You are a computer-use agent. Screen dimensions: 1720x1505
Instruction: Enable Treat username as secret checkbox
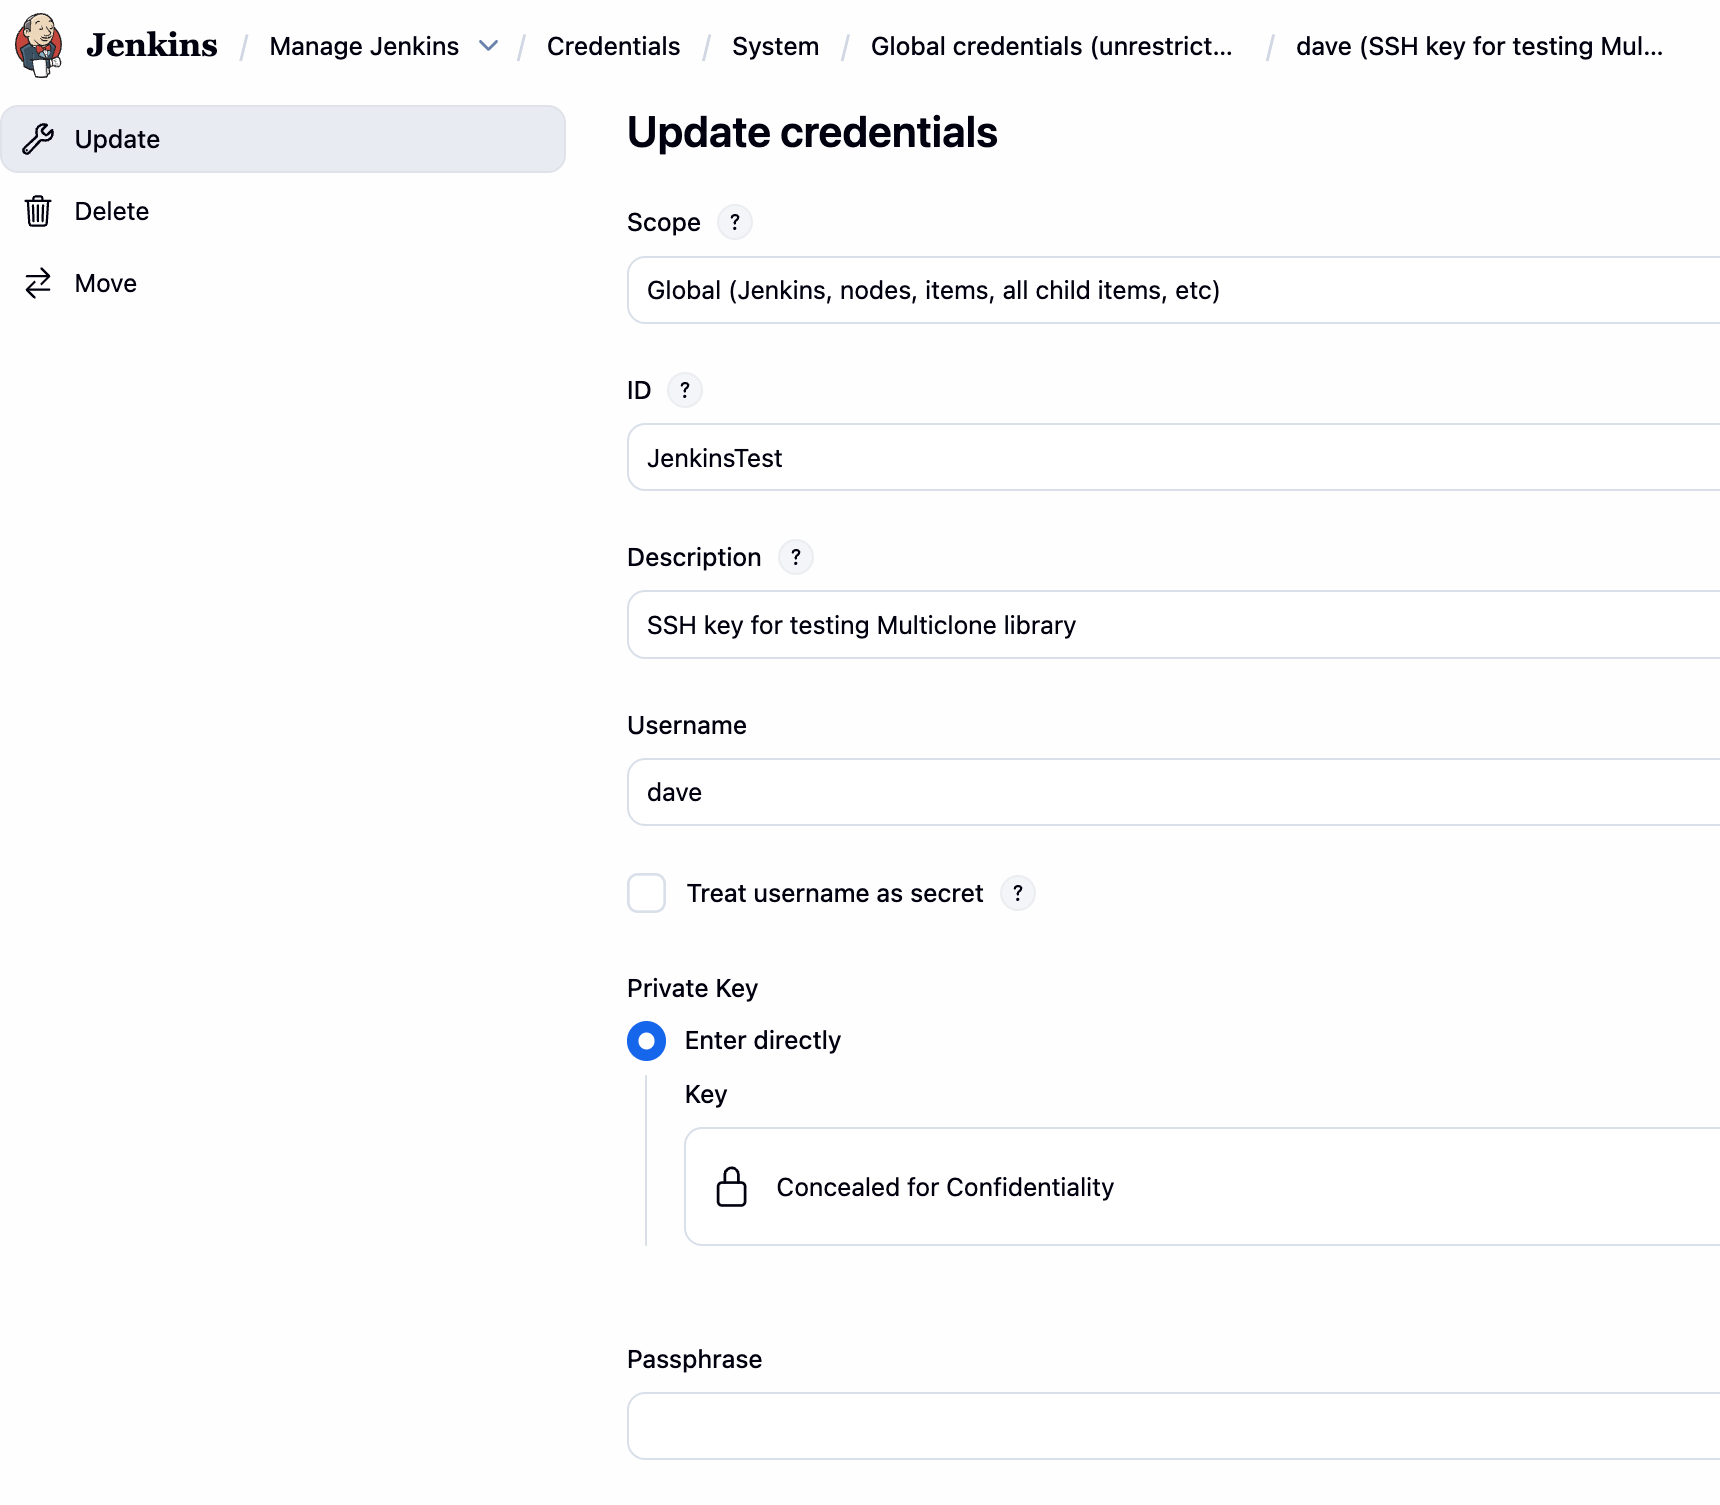click(x=647, y=893)
